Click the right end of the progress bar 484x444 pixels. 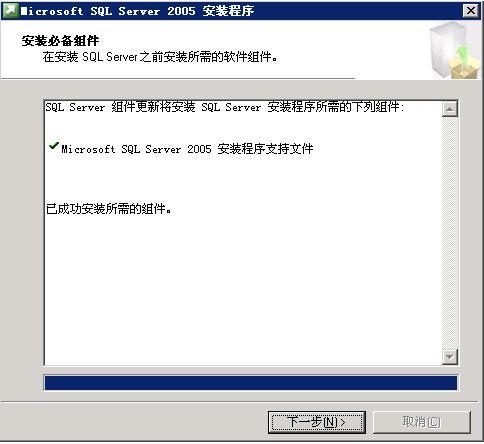click(x=452, y=383)
